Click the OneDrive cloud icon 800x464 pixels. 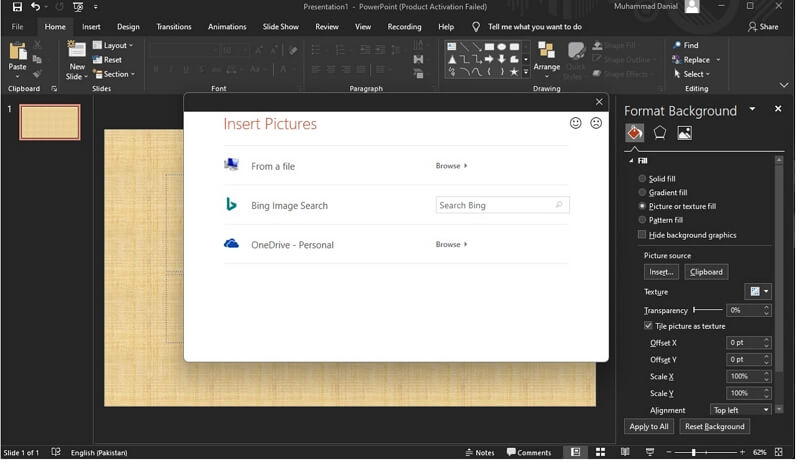231,243
